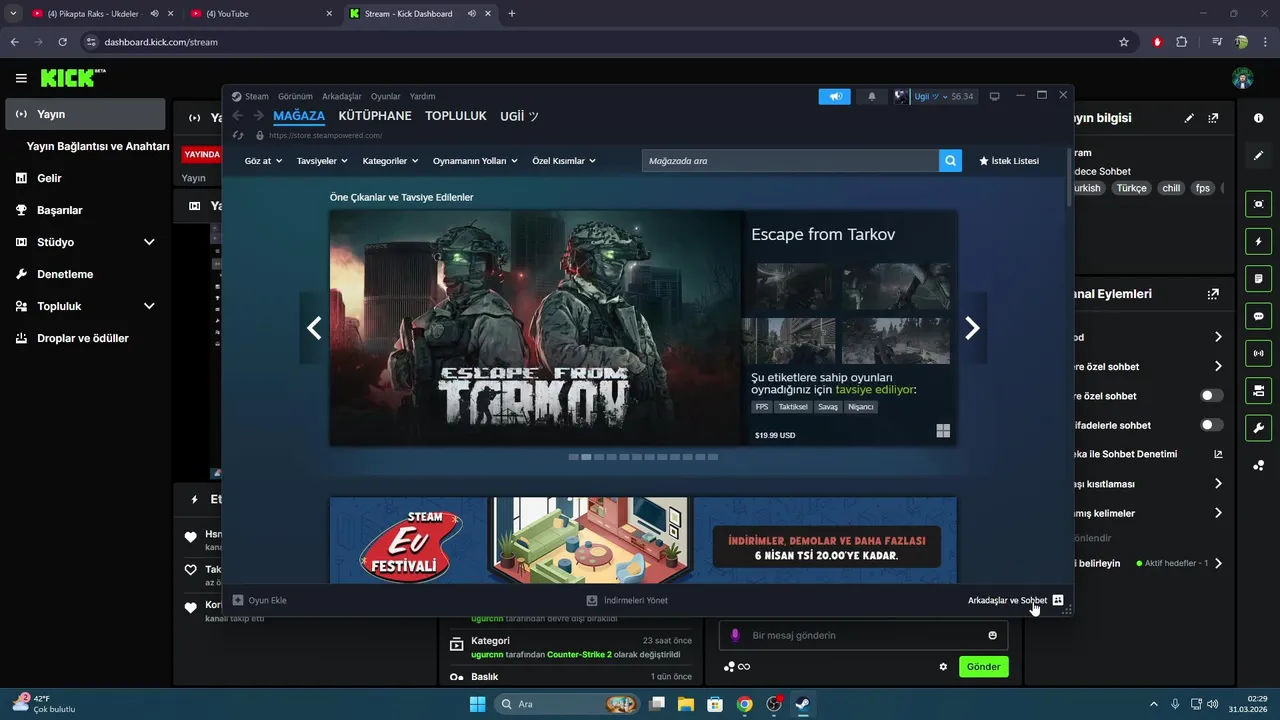Open kelimeler row chevron in Kanal Eylemleri
Viewport: 1280px width, 720px height.
click(1218, 513)
